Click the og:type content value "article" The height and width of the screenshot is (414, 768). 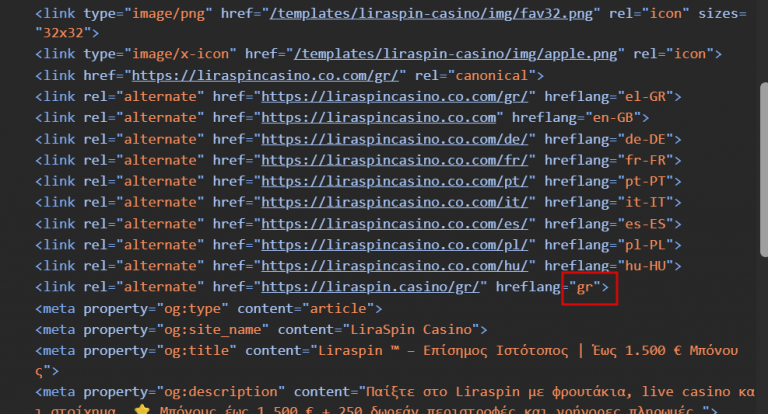pos(338,309)
